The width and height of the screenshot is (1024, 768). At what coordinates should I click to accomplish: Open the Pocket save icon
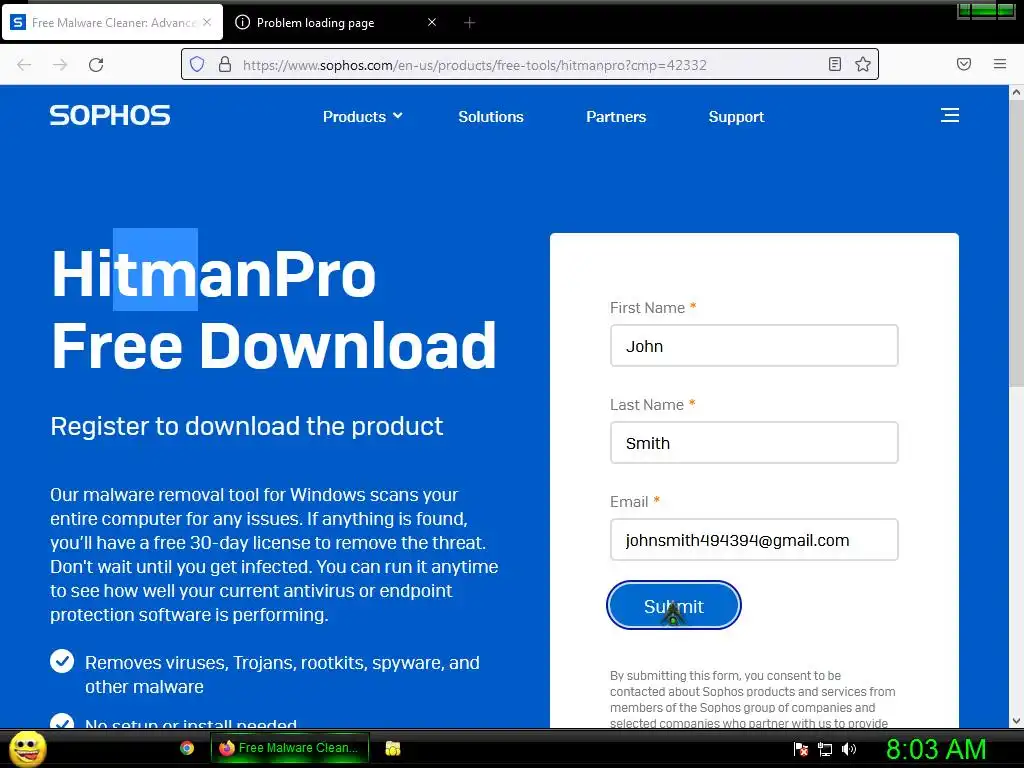964,64
